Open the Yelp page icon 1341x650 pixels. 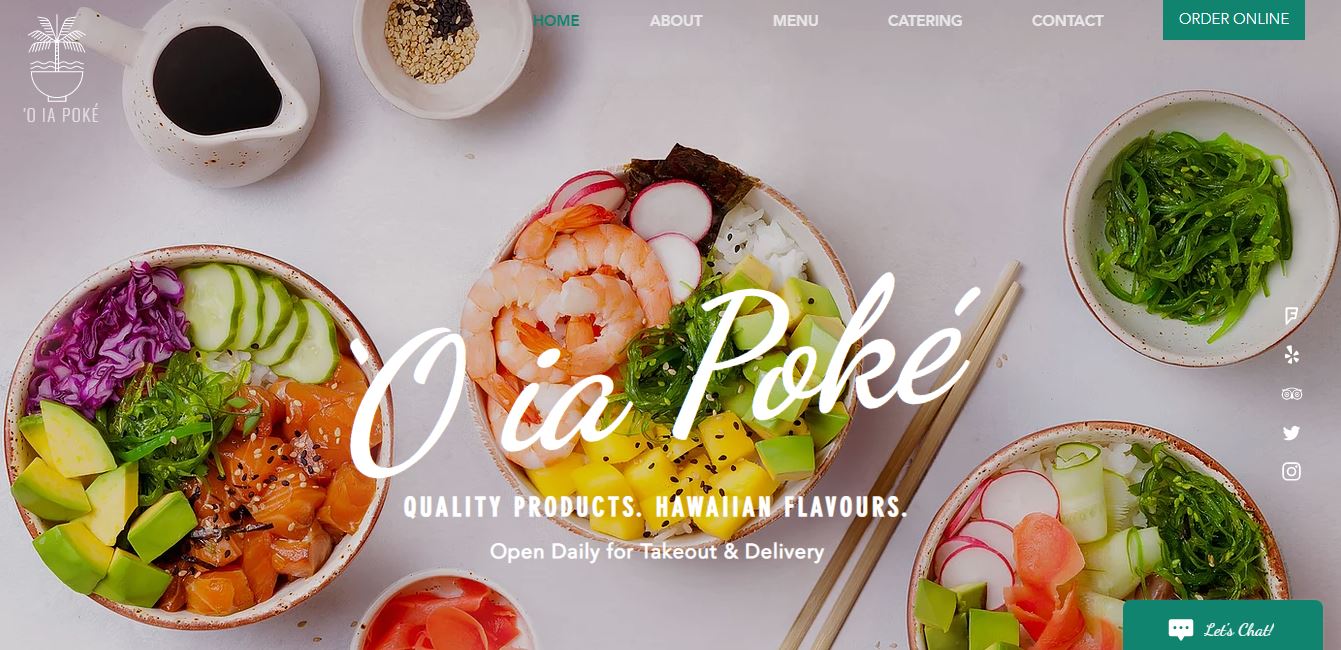pos(1291,355)
